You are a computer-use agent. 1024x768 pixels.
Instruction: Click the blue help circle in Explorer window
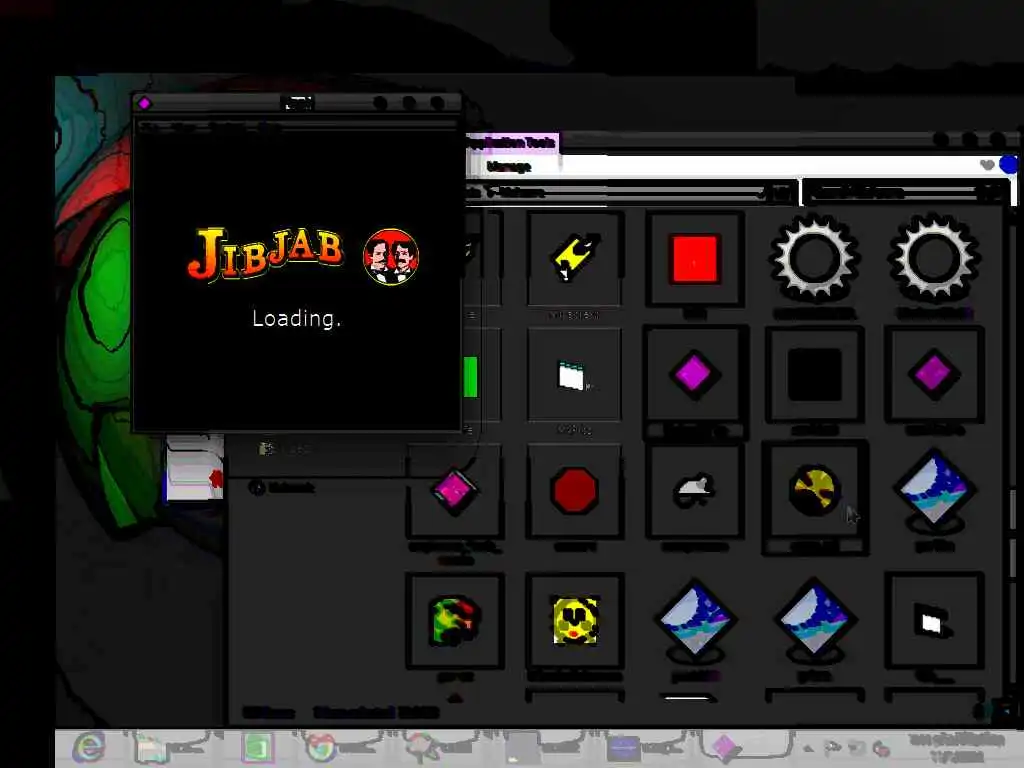tap(1009, 165)
